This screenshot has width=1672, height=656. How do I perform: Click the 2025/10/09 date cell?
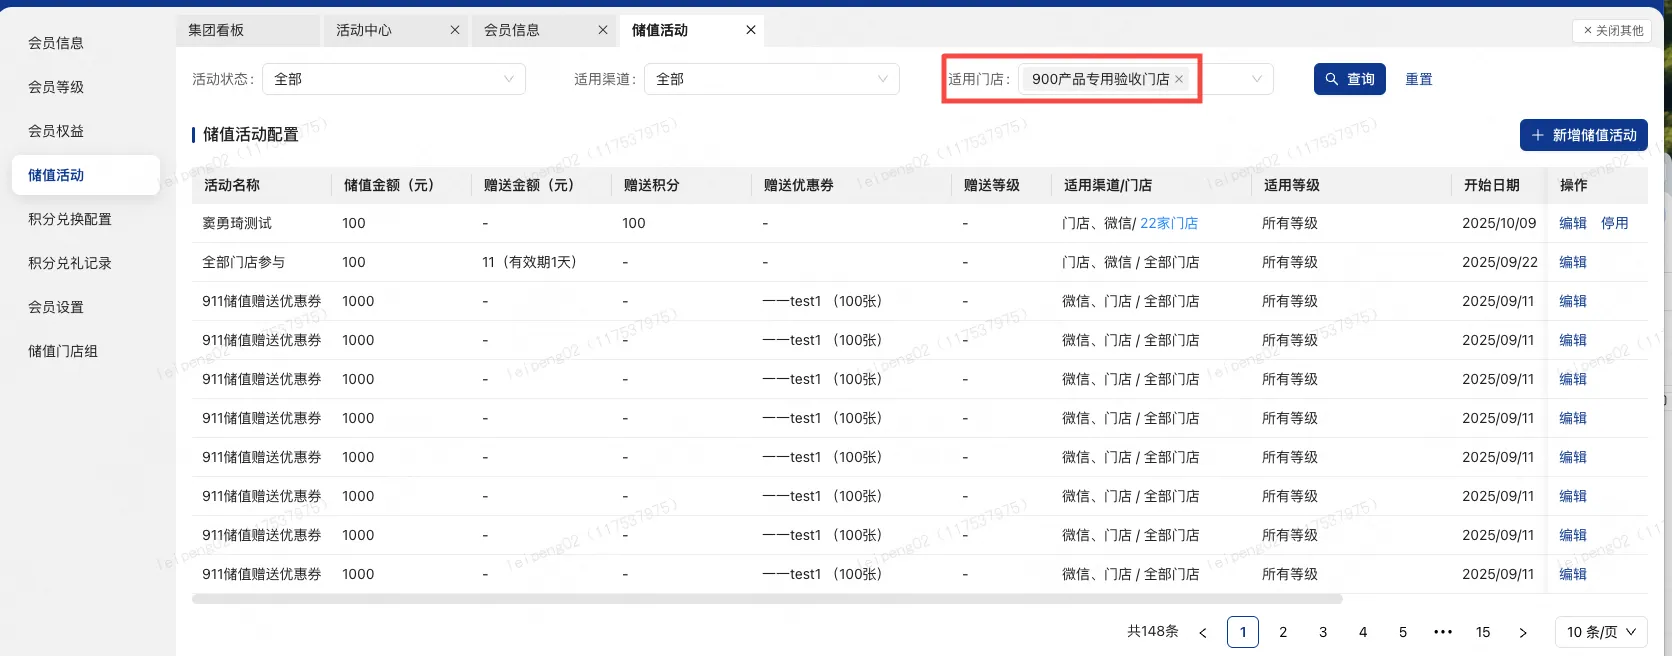(1499, 223)
